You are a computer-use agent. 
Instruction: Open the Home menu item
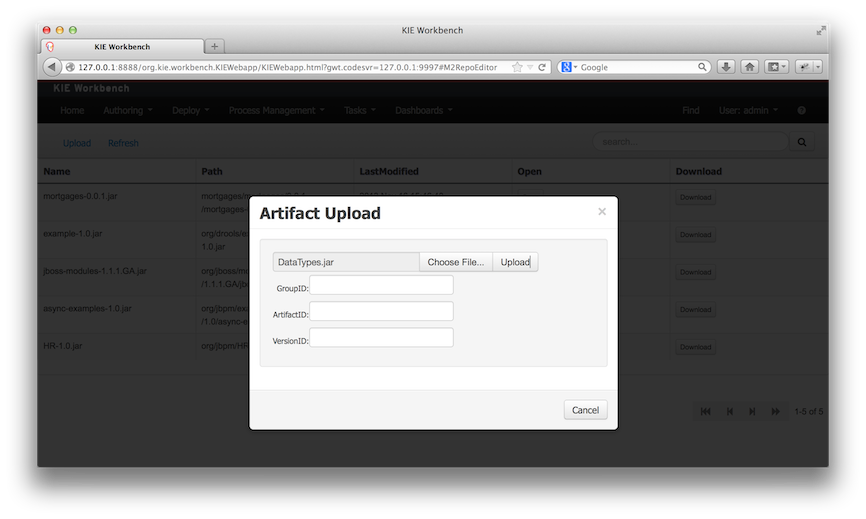[72, 110]
